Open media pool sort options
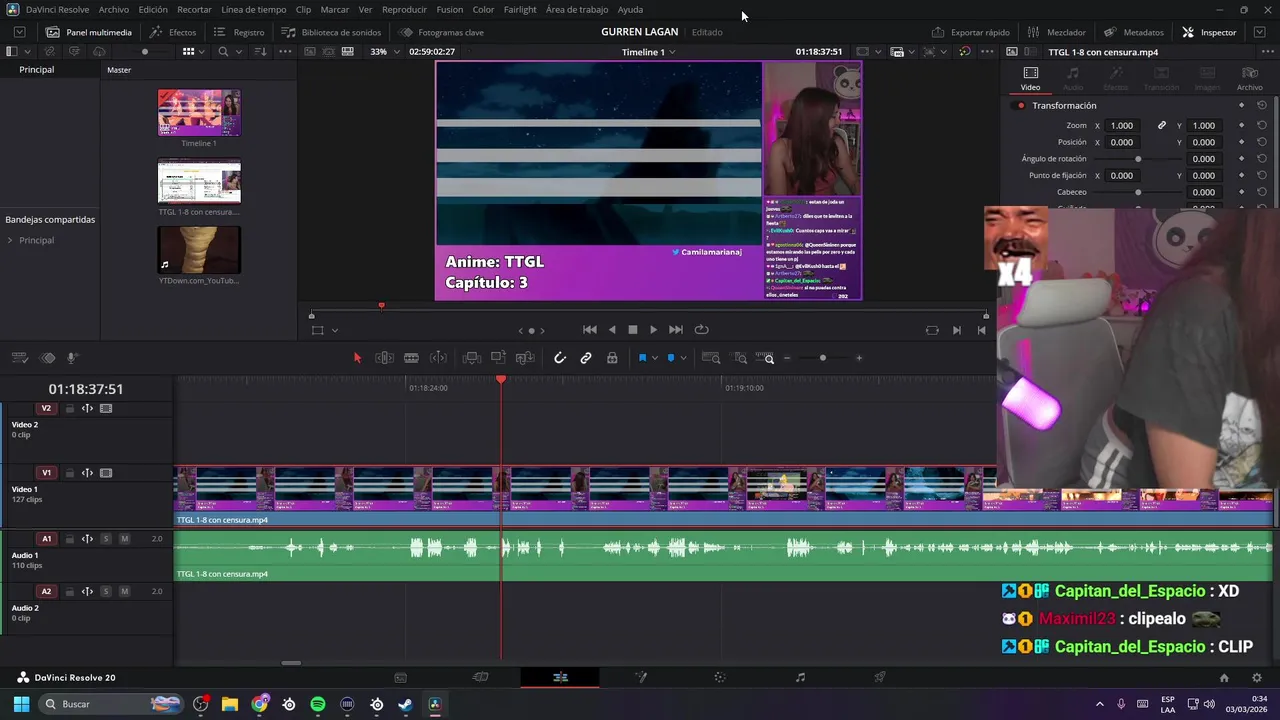This screenshot has width=1280, height=720. (x=260, y=51)
